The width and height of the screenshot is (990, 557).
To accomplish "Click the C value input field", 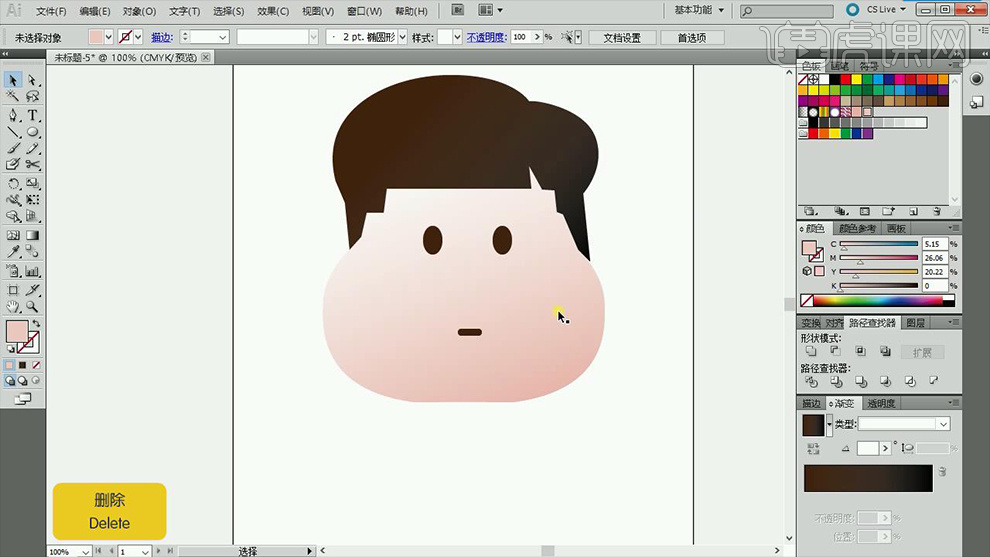I will point(933,244).
